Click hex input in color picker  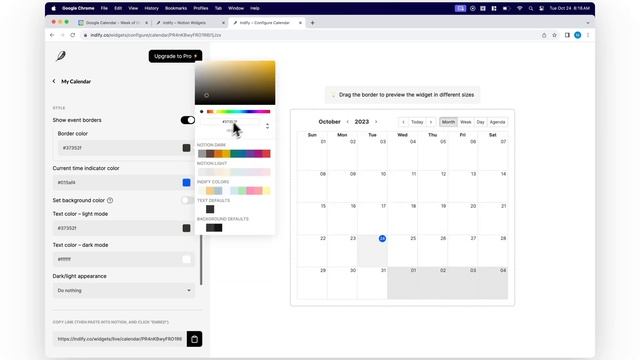(x=230, y=122)
